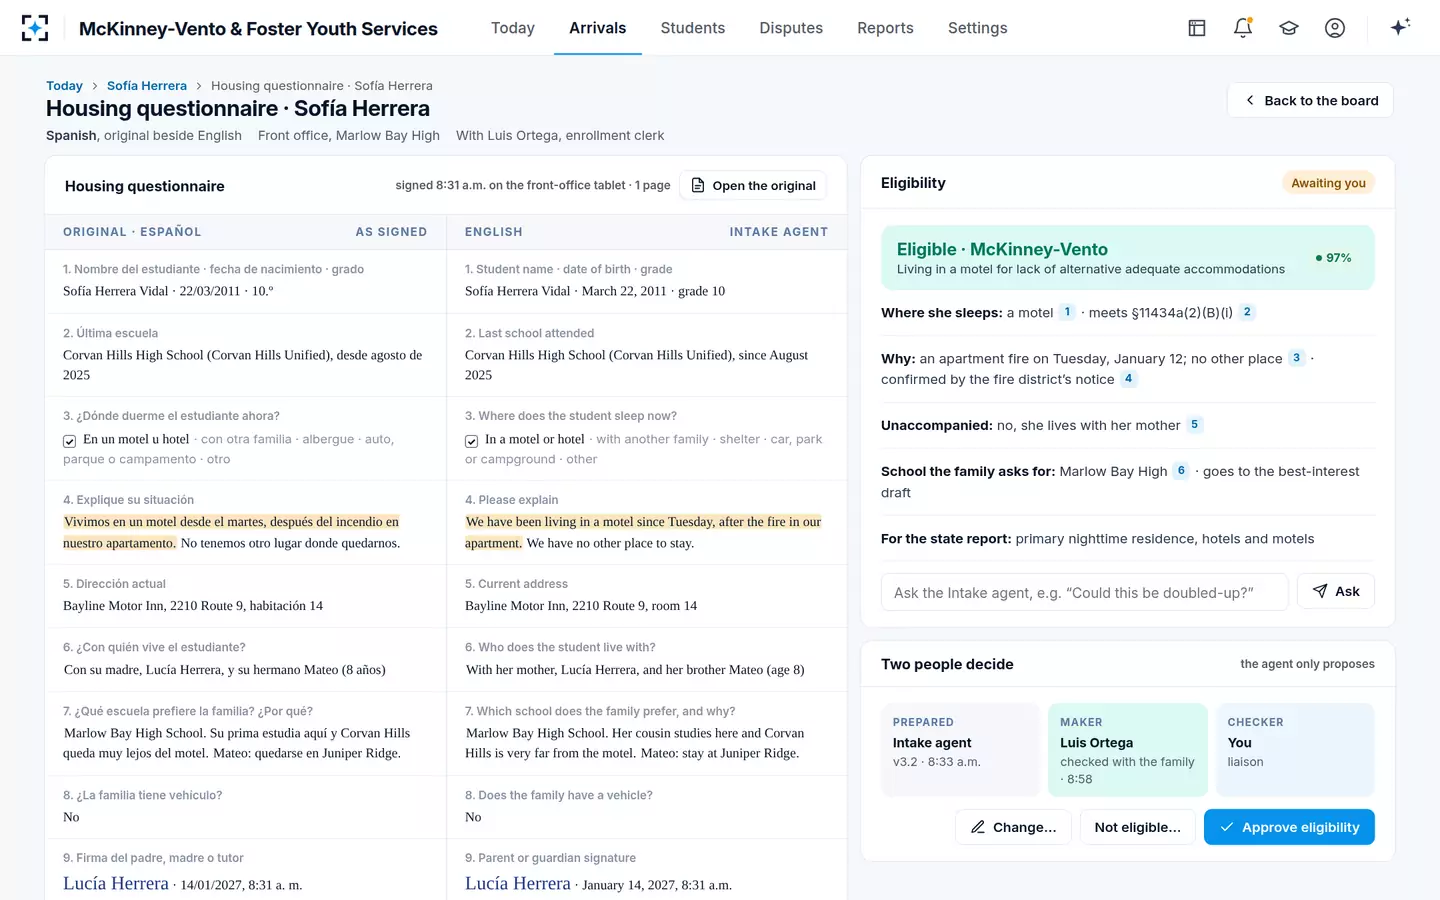Go to the Today tab
The width and height of the screenshot is (1440, 900).
pyautogui.click(x=513, y=28)
